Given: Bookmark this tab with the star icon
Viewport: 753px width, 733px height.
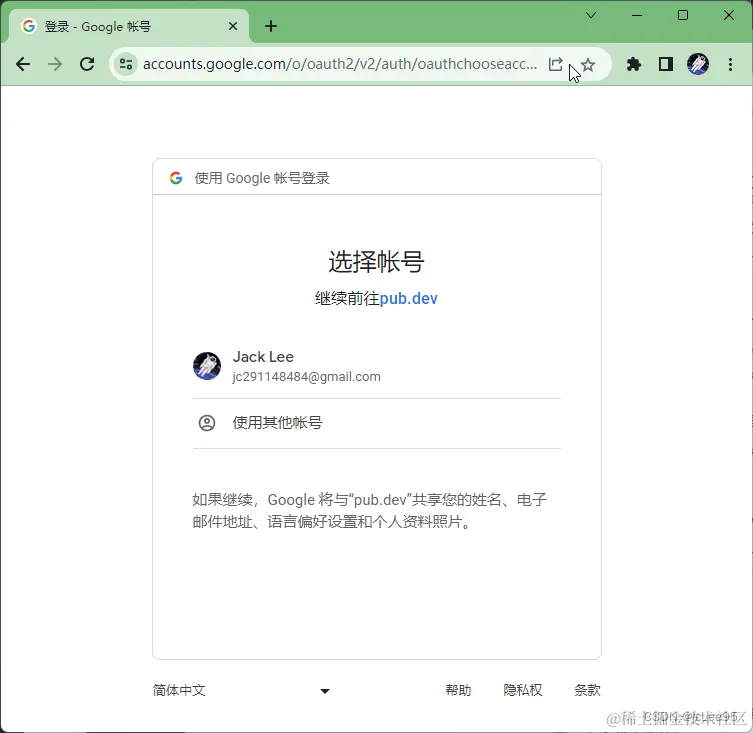Looking at the screenshot, I should pos(588,64).
